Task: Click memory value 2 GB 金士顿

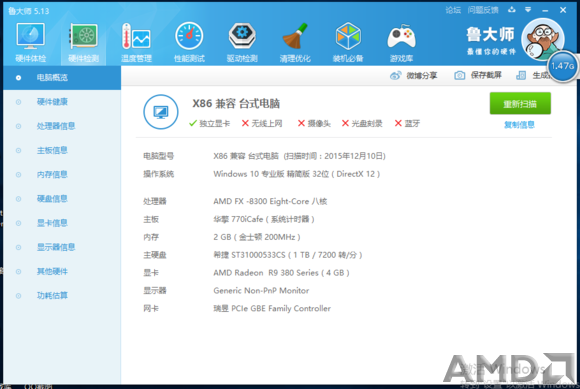Action: click(257, 237)
